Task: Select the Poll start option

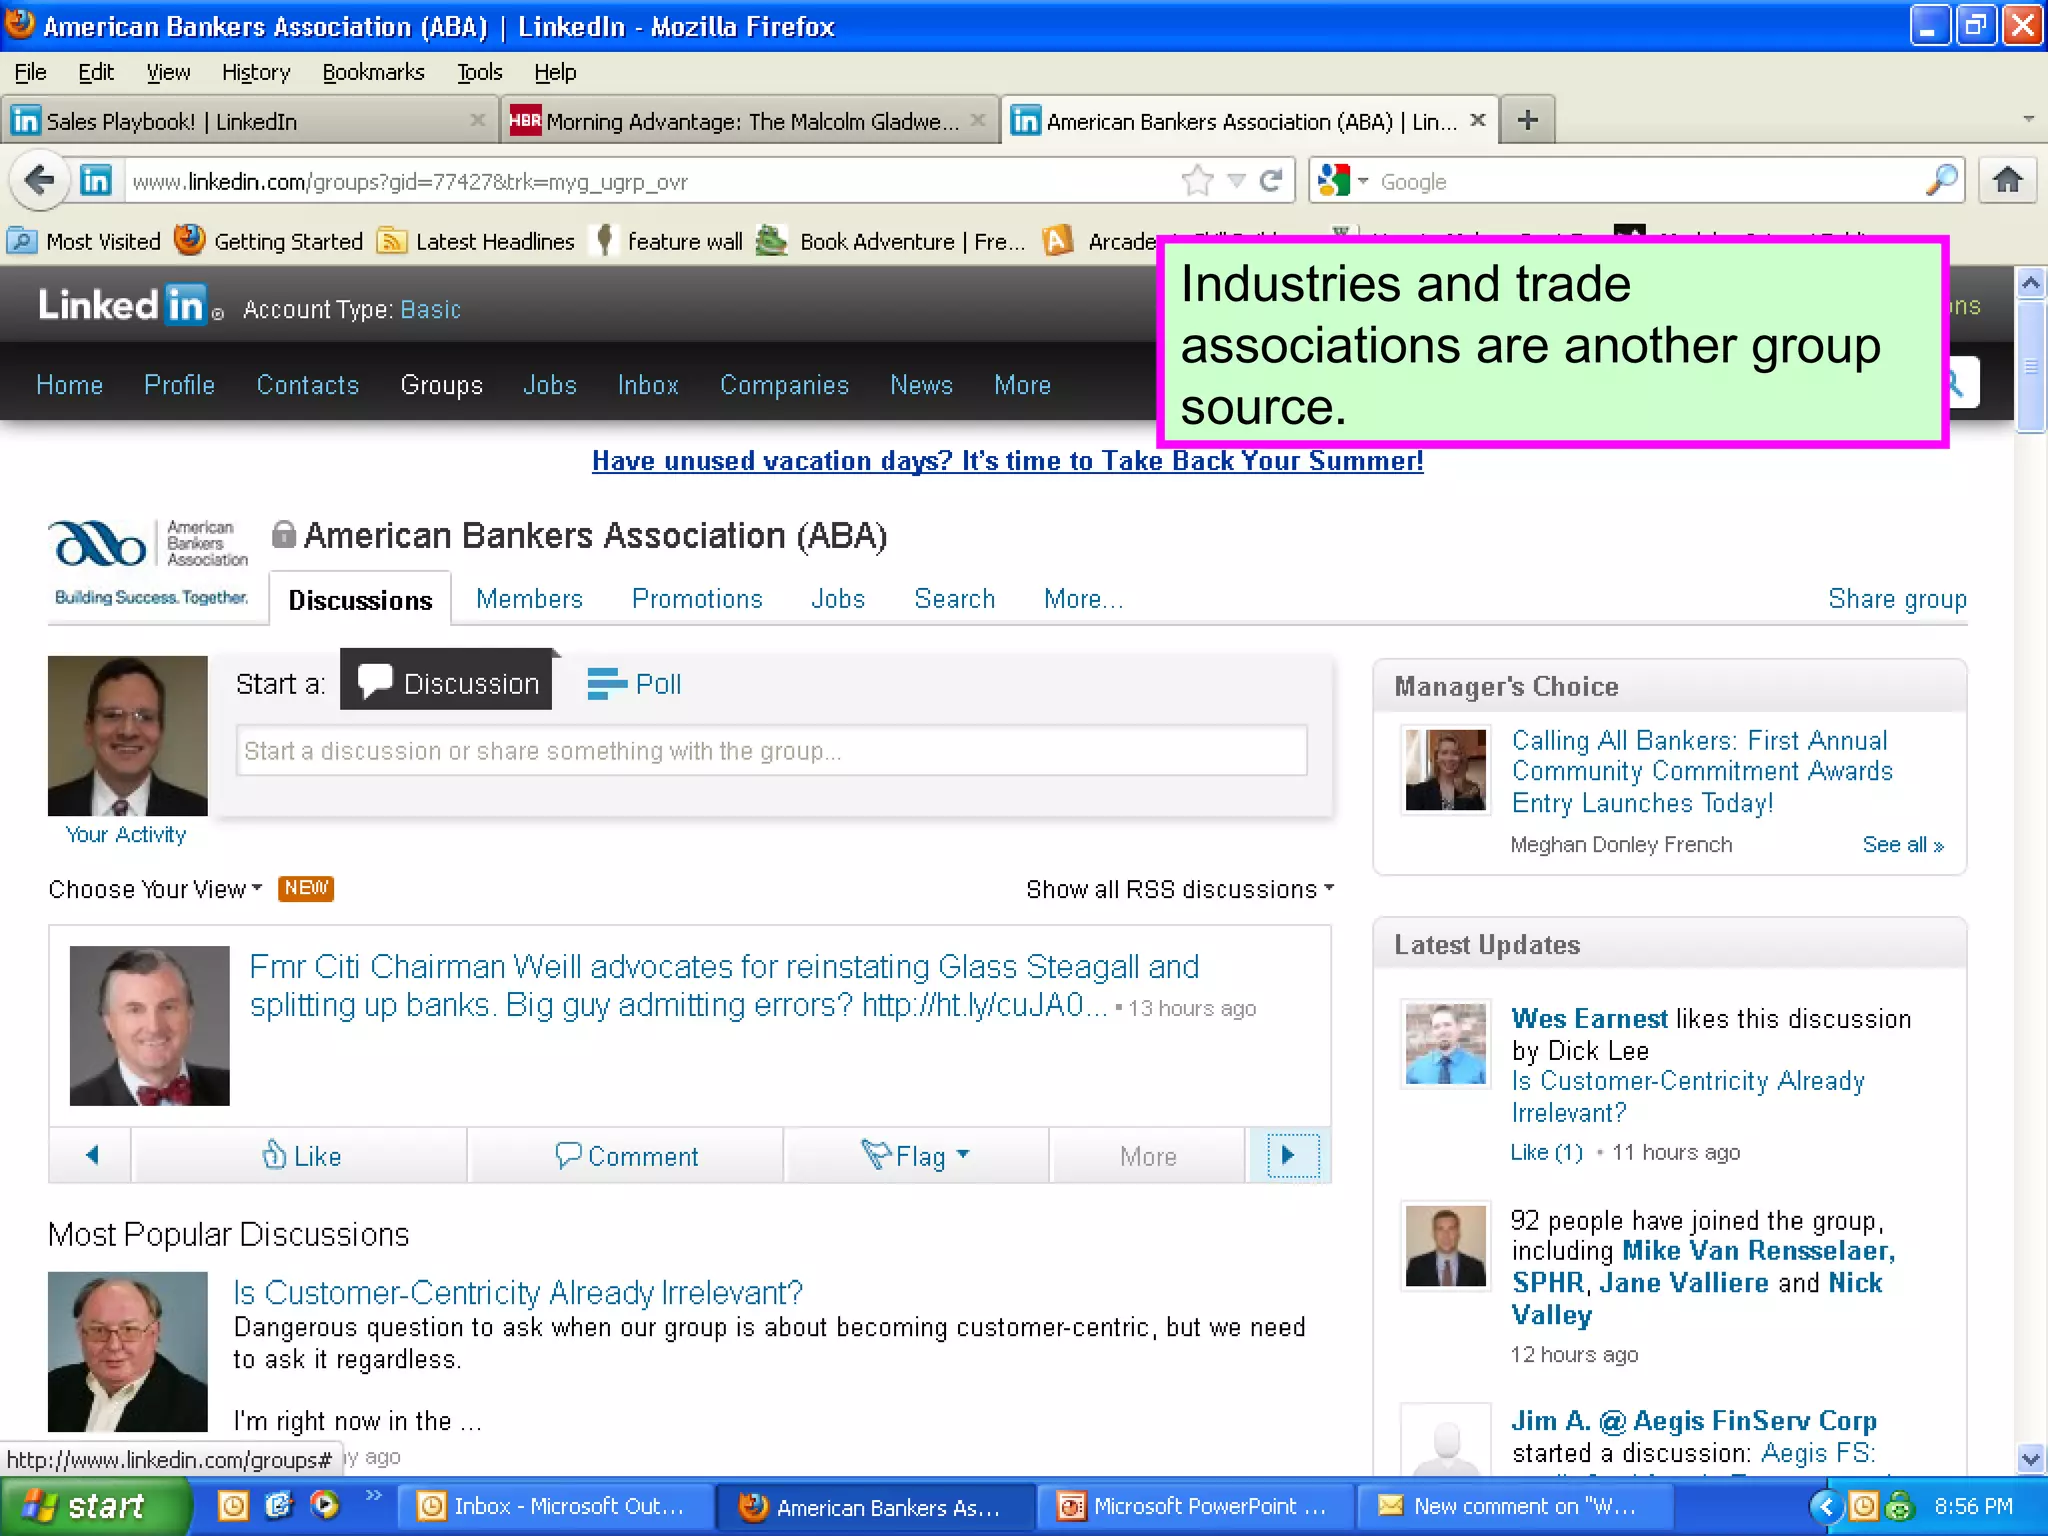Action: click(x=634, y=684)
